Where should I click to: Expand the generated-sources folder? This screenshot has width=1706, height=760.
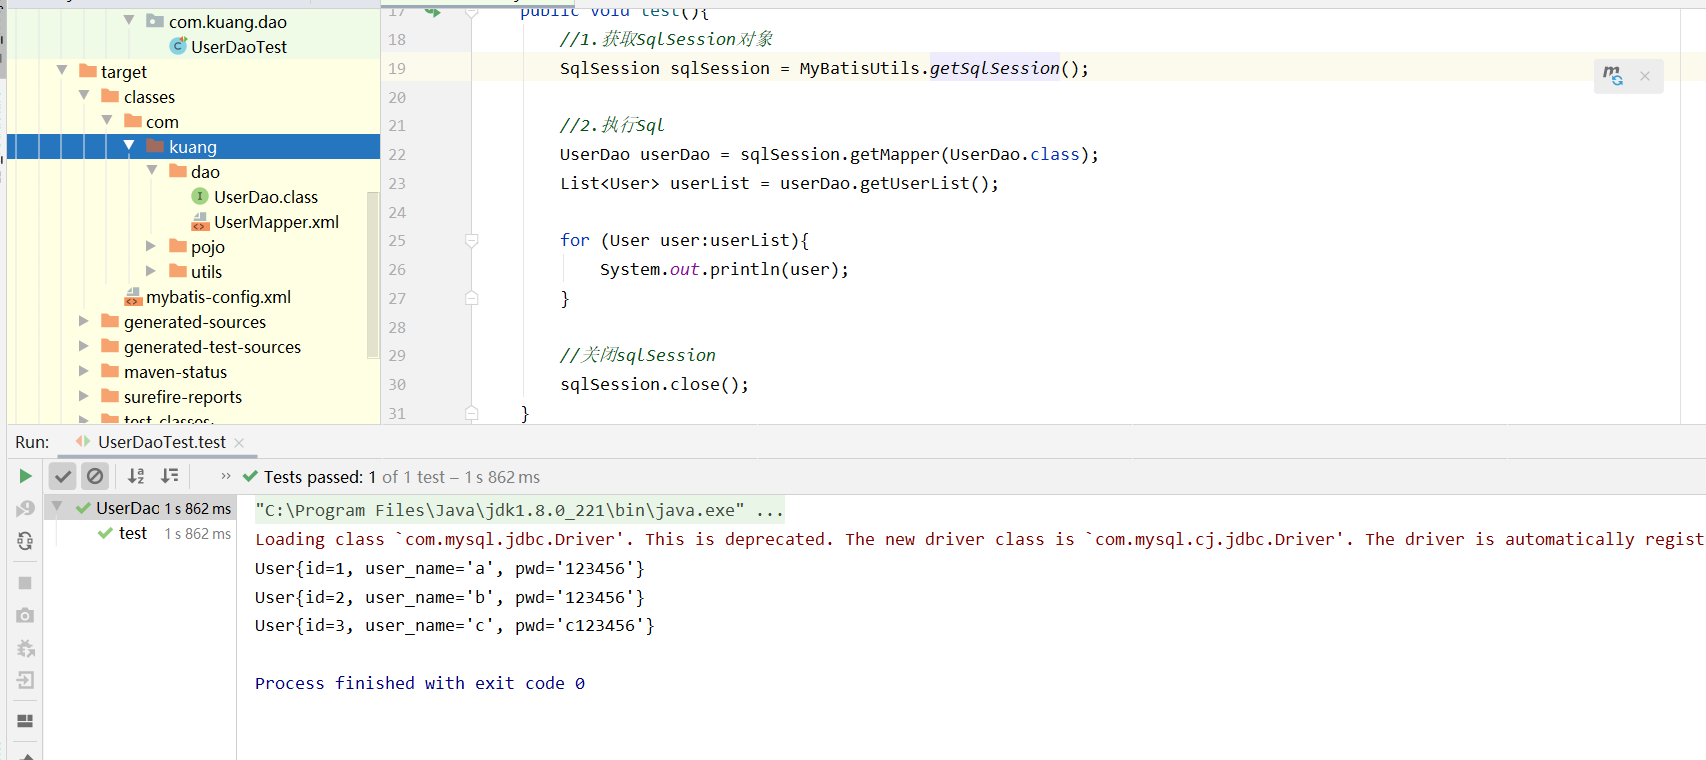84,320
